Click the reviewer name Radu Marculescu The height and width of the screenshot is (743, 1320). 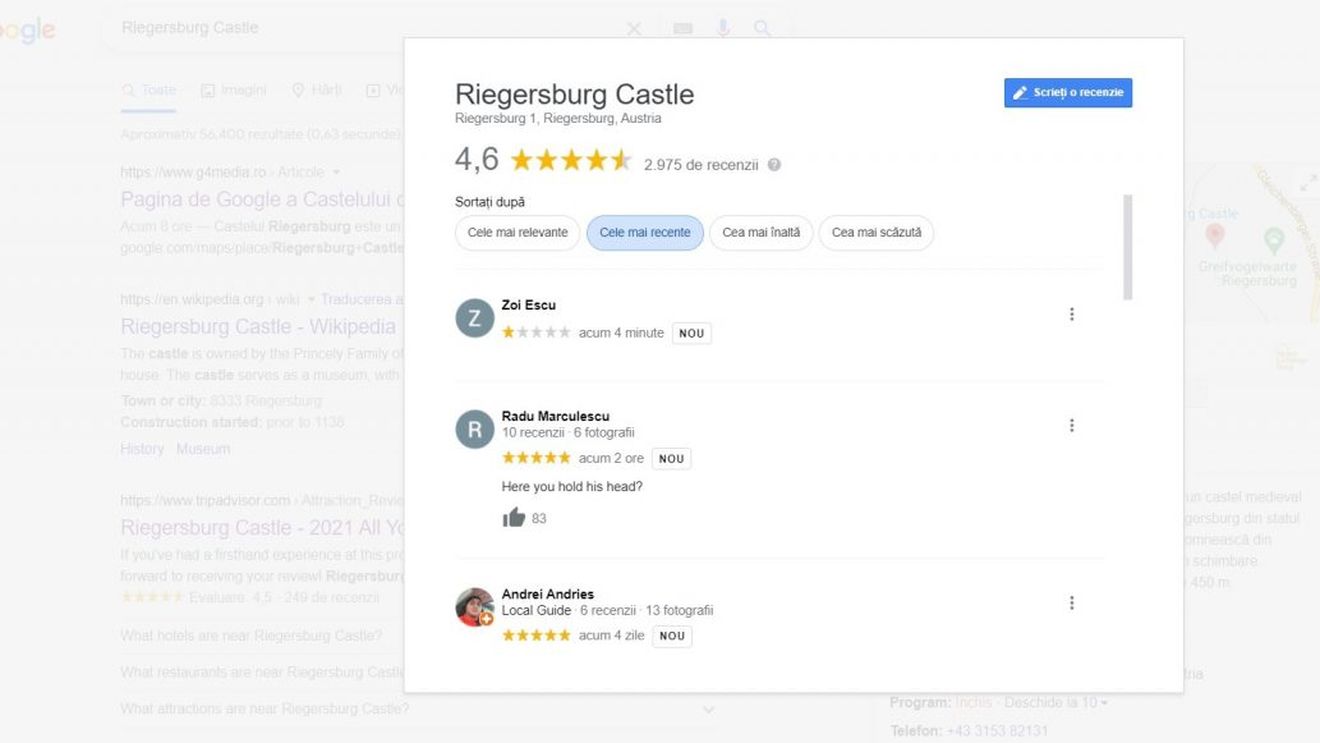555,416
